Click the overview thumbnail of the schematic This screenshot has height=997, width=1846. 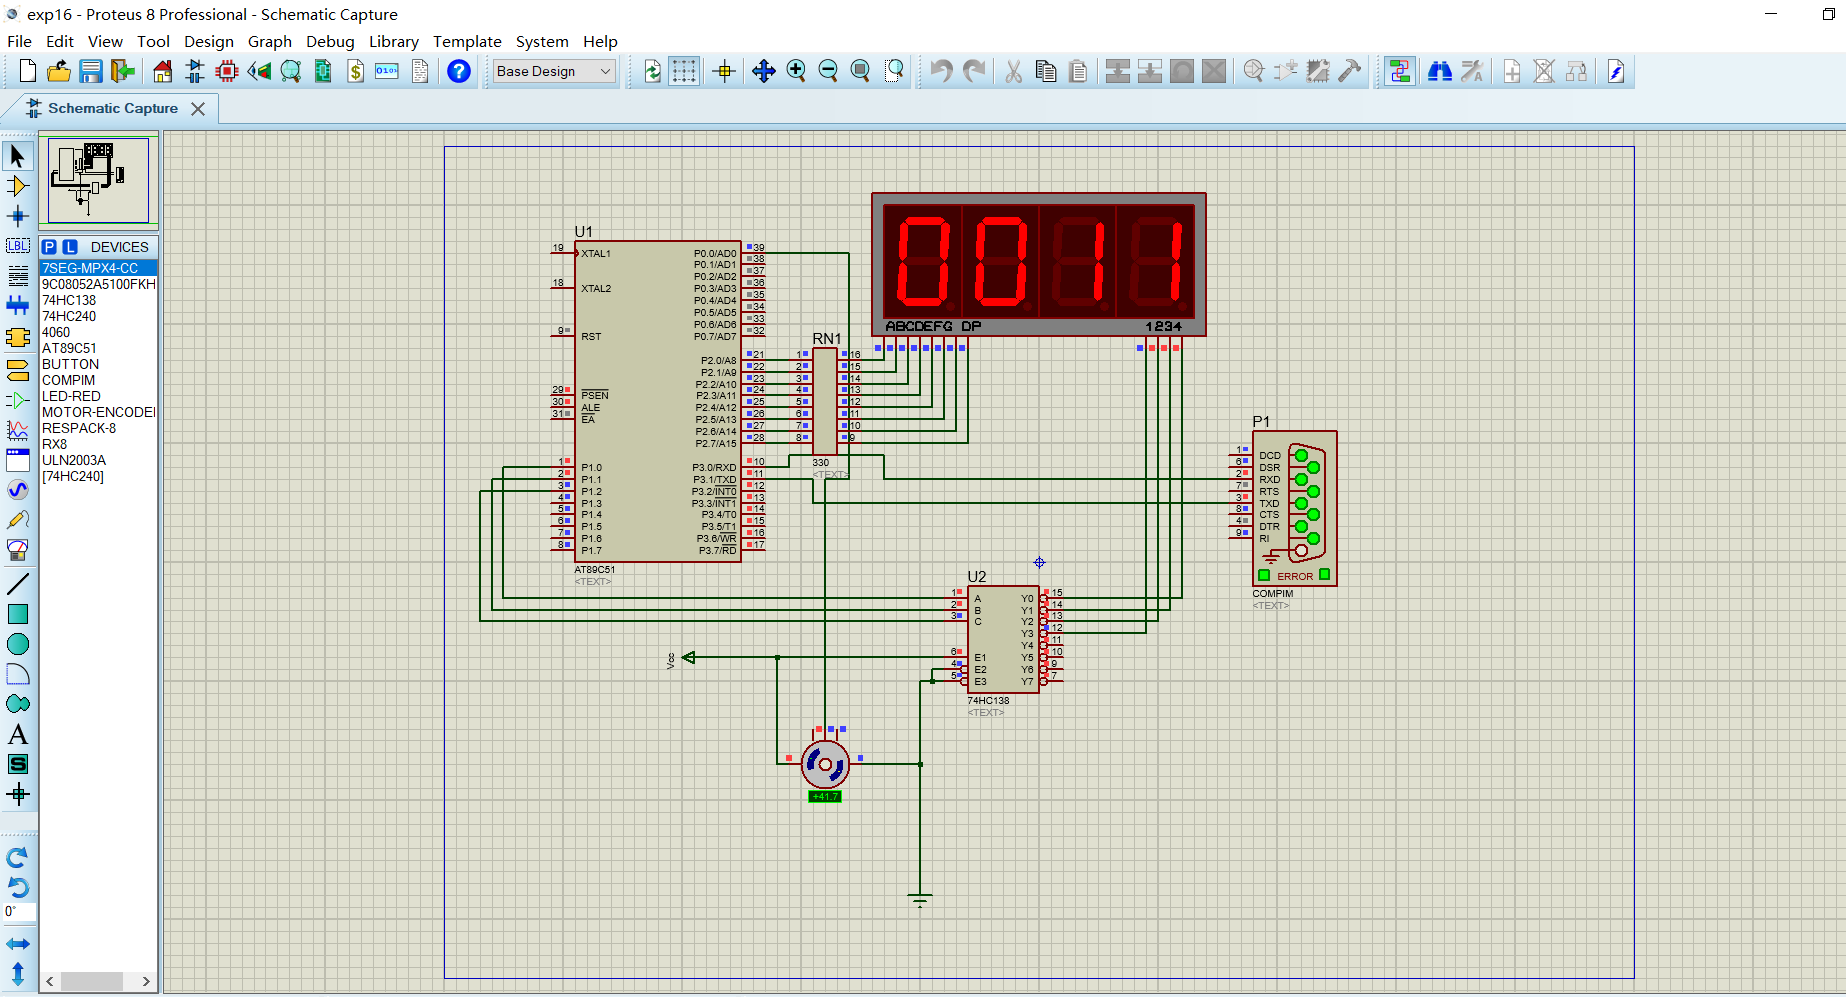click(x=98, y=180)
